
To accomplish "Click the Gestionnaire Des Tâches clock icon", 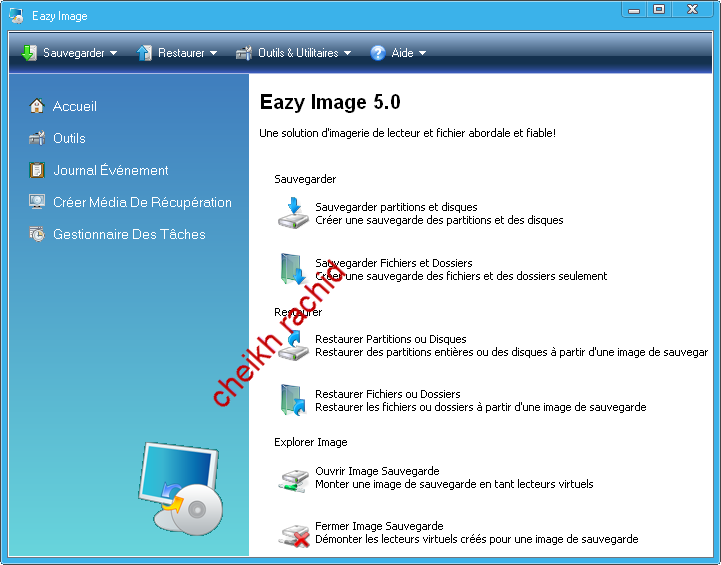I will click(37, 234).
